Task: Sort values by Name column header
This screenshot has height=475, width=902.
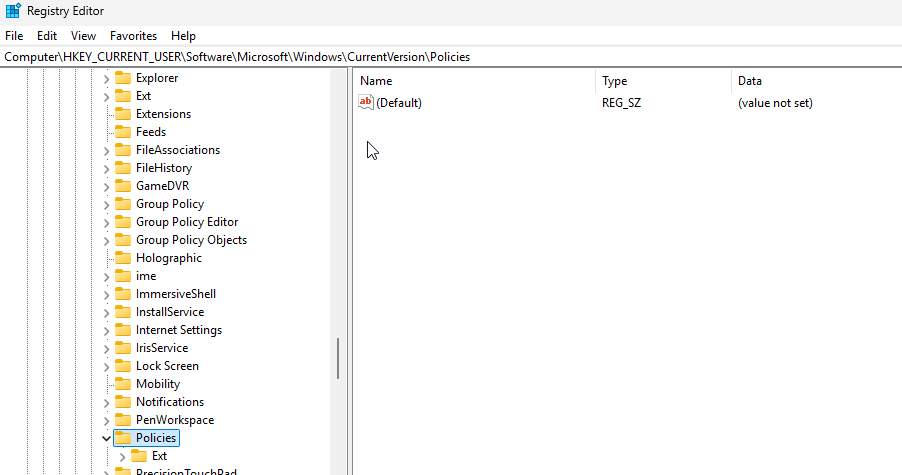Action: (x=376, y=80)
